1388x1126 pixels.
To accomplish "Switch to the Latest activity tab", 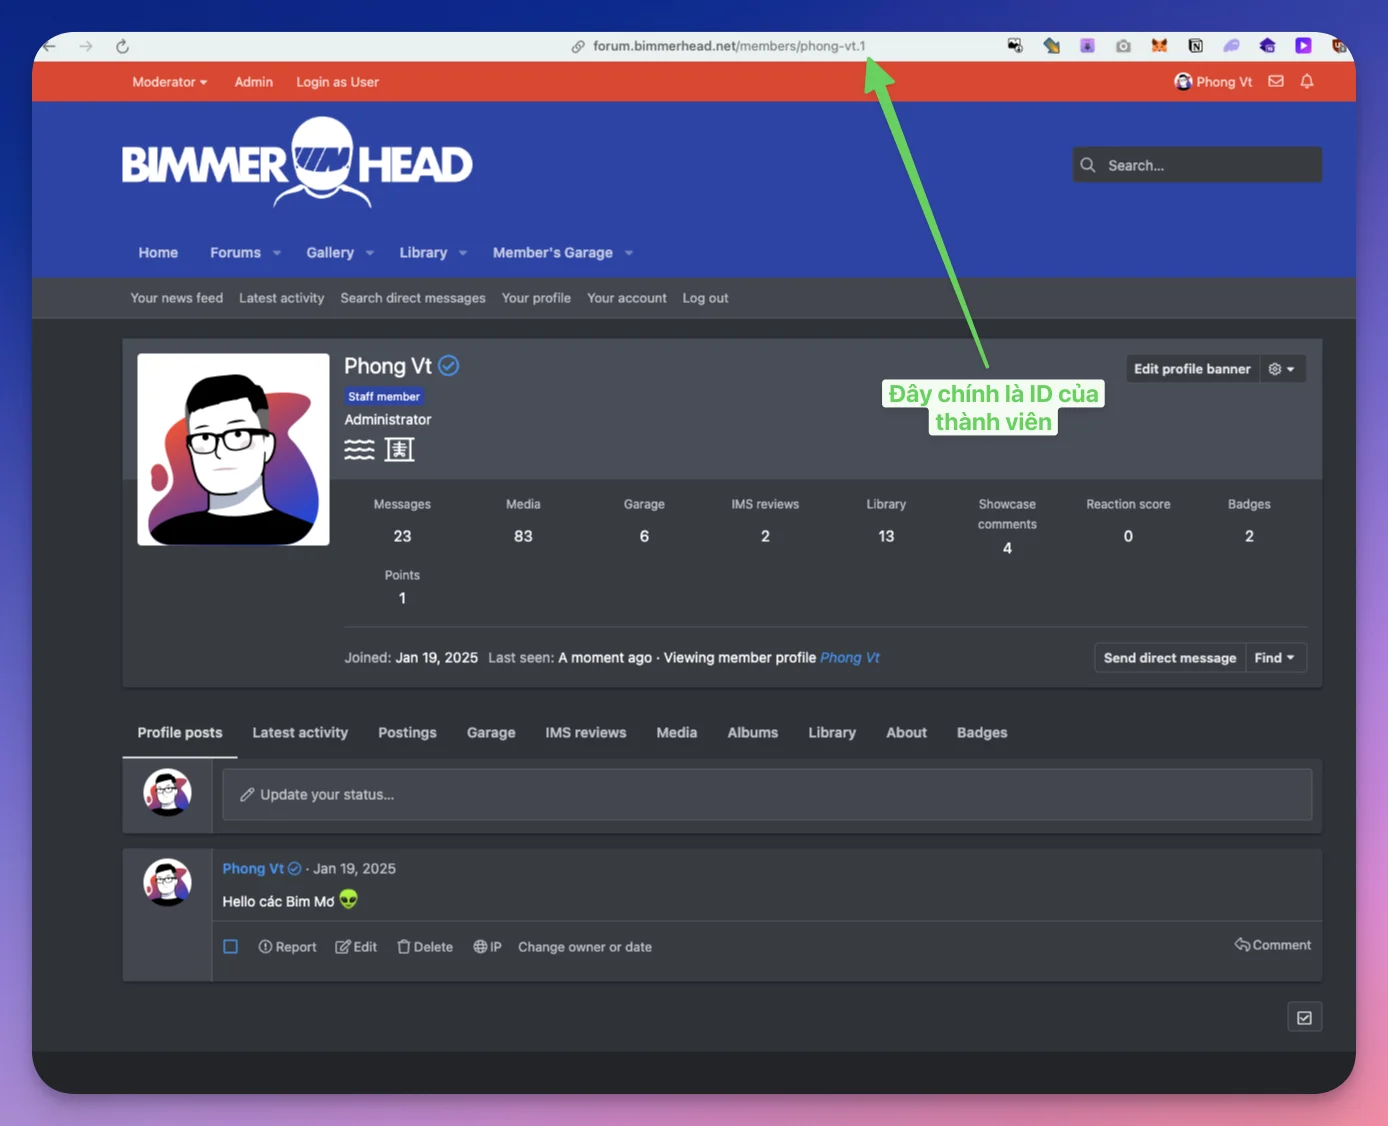I will click(300, 733).
